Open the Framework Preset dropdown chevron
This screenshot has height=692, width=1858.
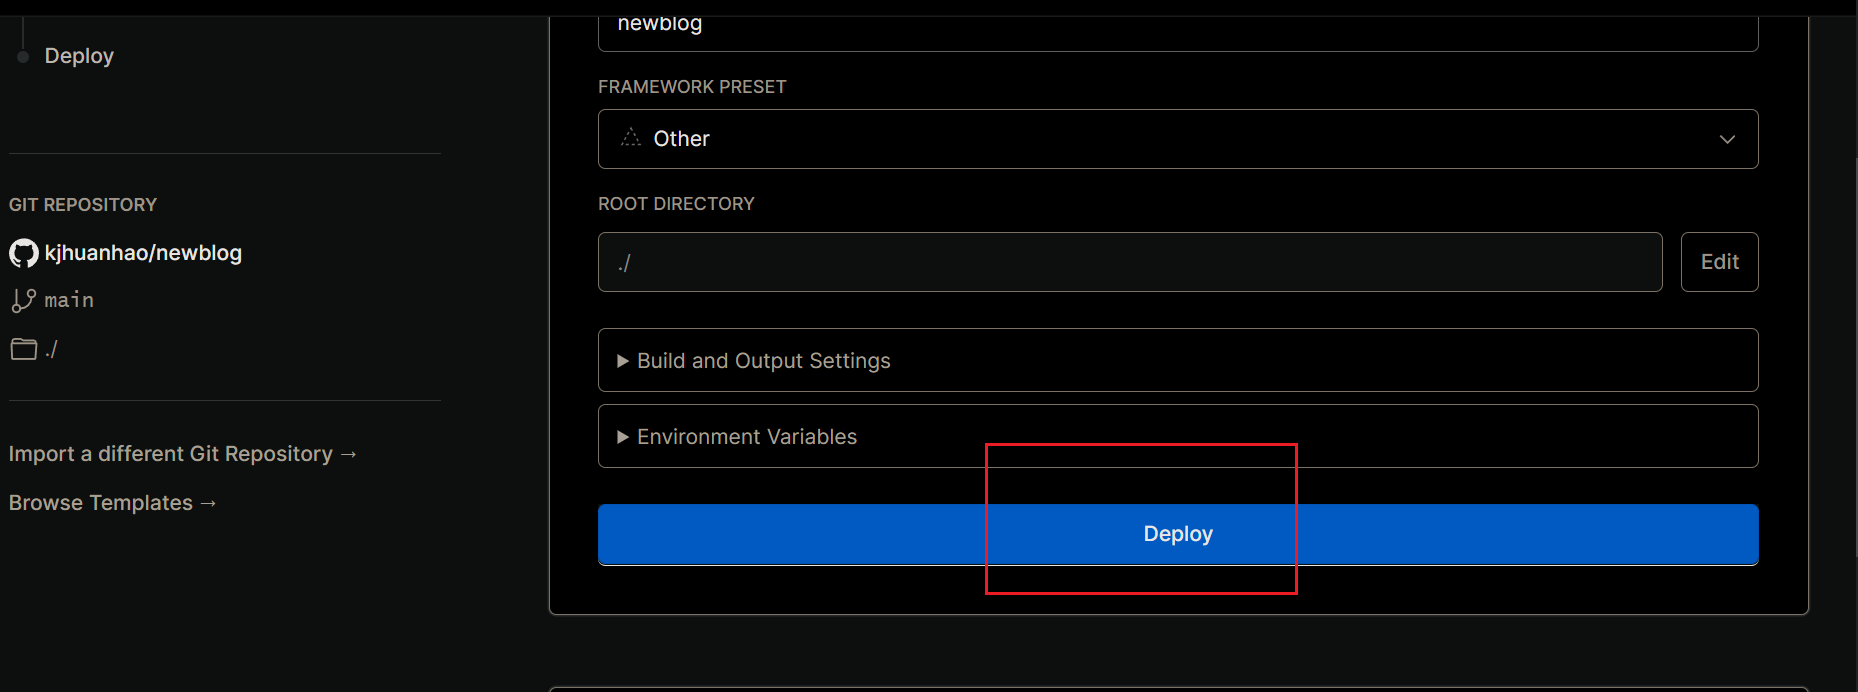coord(1727,139)
